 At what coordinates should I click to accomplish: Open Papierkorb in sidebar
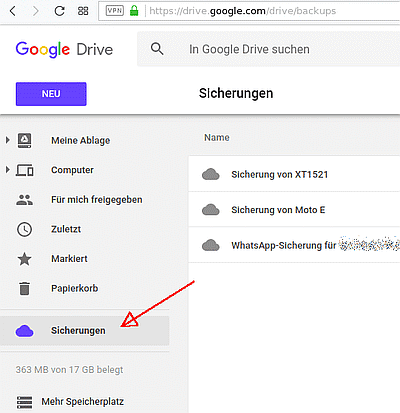point(75,288)
